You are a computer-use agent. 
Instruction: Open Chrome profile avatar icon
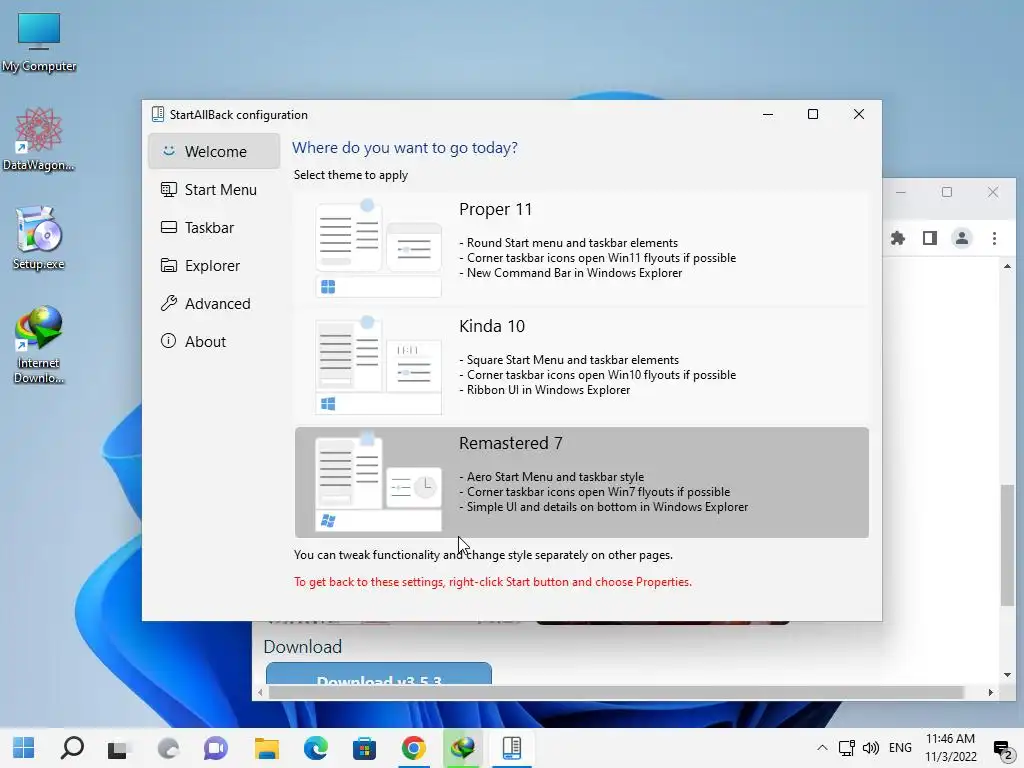pos(962,238)
